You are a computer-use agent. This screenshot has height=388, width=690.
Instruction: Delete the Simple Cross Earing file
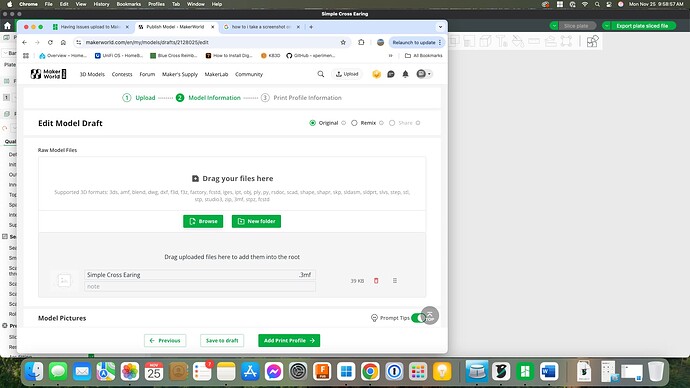point(376,281)
